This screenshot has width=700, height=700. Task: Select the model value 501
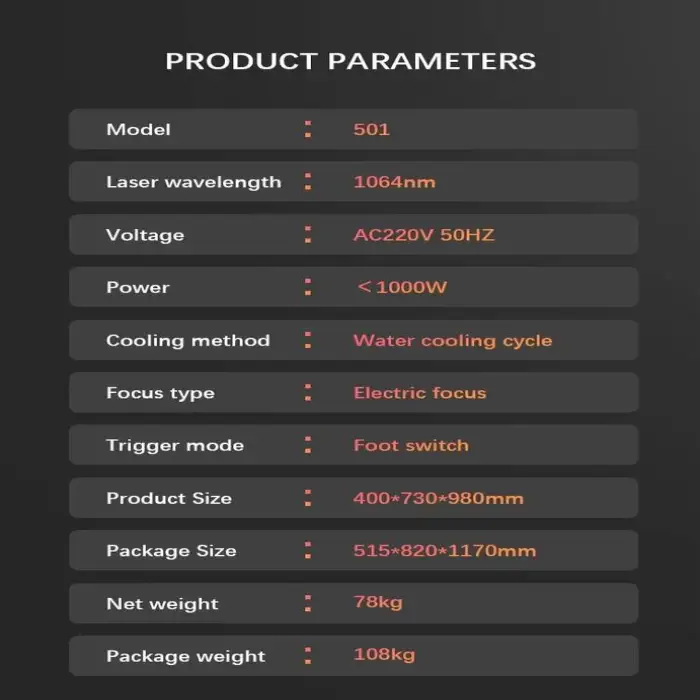click(371, 129)
